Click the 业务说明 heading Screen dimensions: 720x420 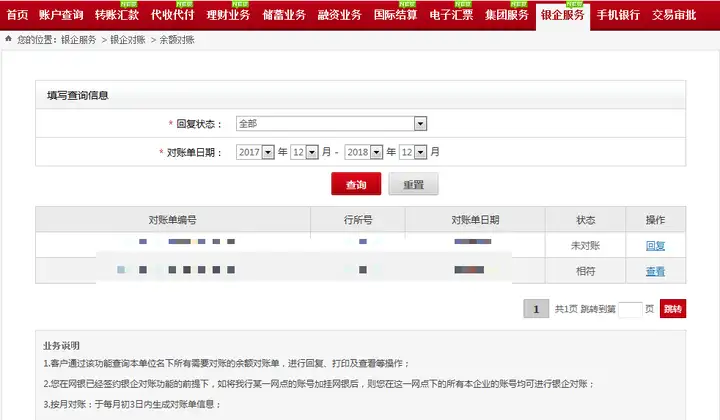[62, 346]
